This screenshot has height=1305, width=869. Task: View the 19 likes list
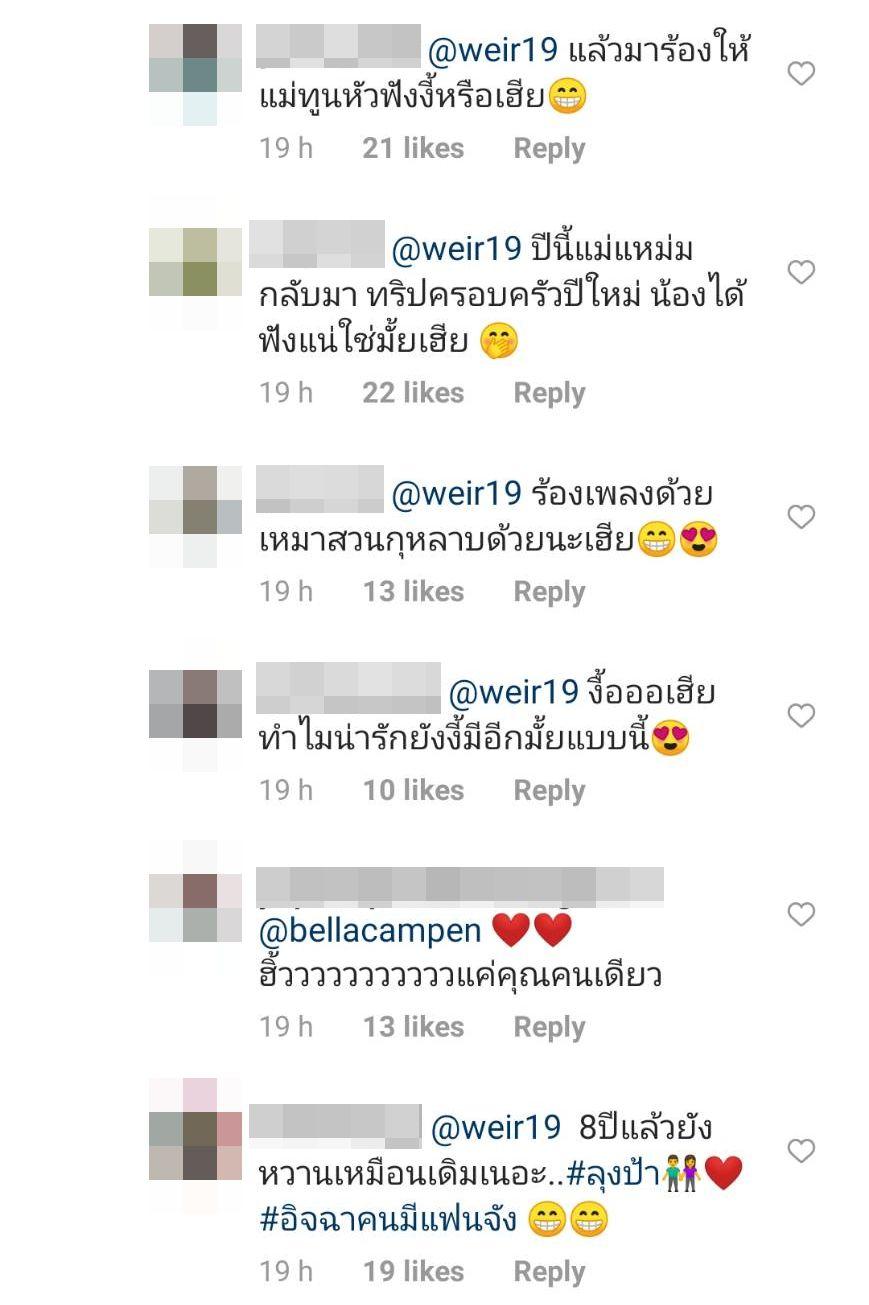413,1271
